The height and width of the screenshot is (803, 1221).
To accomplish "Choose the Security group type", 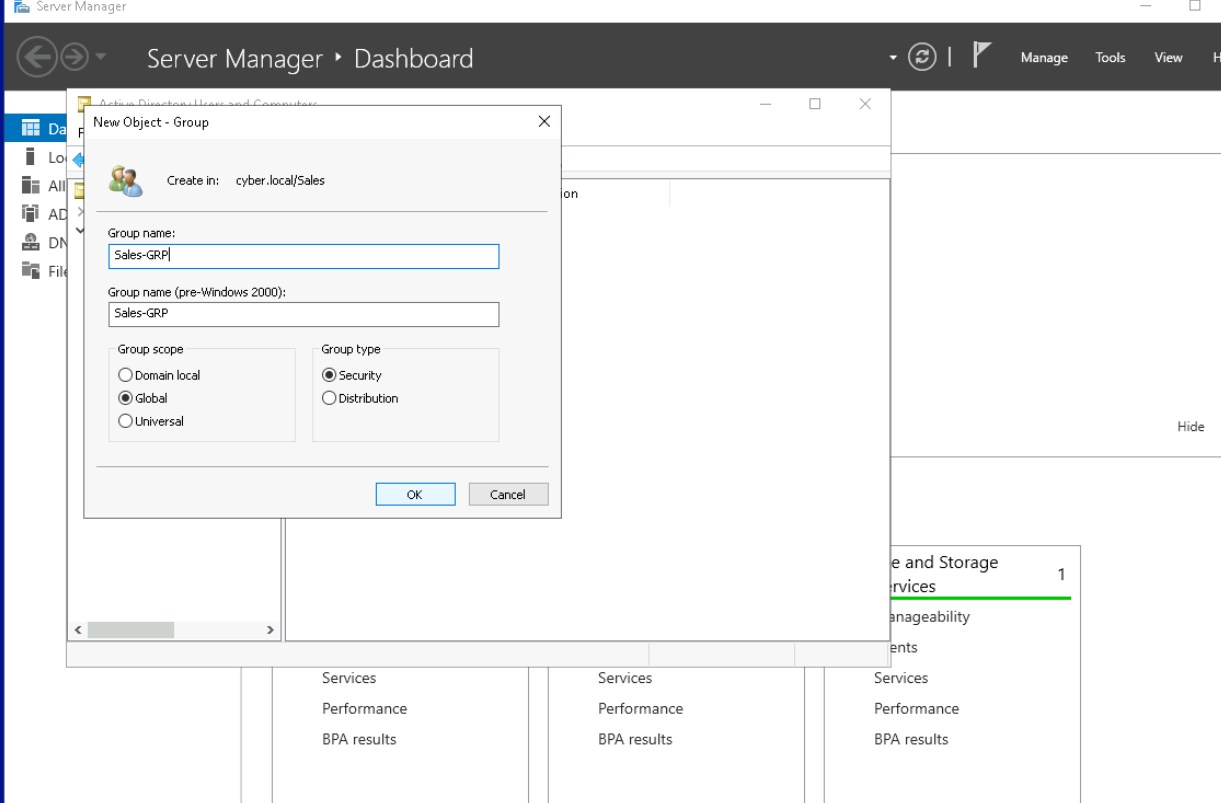I will (x=352, y=375).
